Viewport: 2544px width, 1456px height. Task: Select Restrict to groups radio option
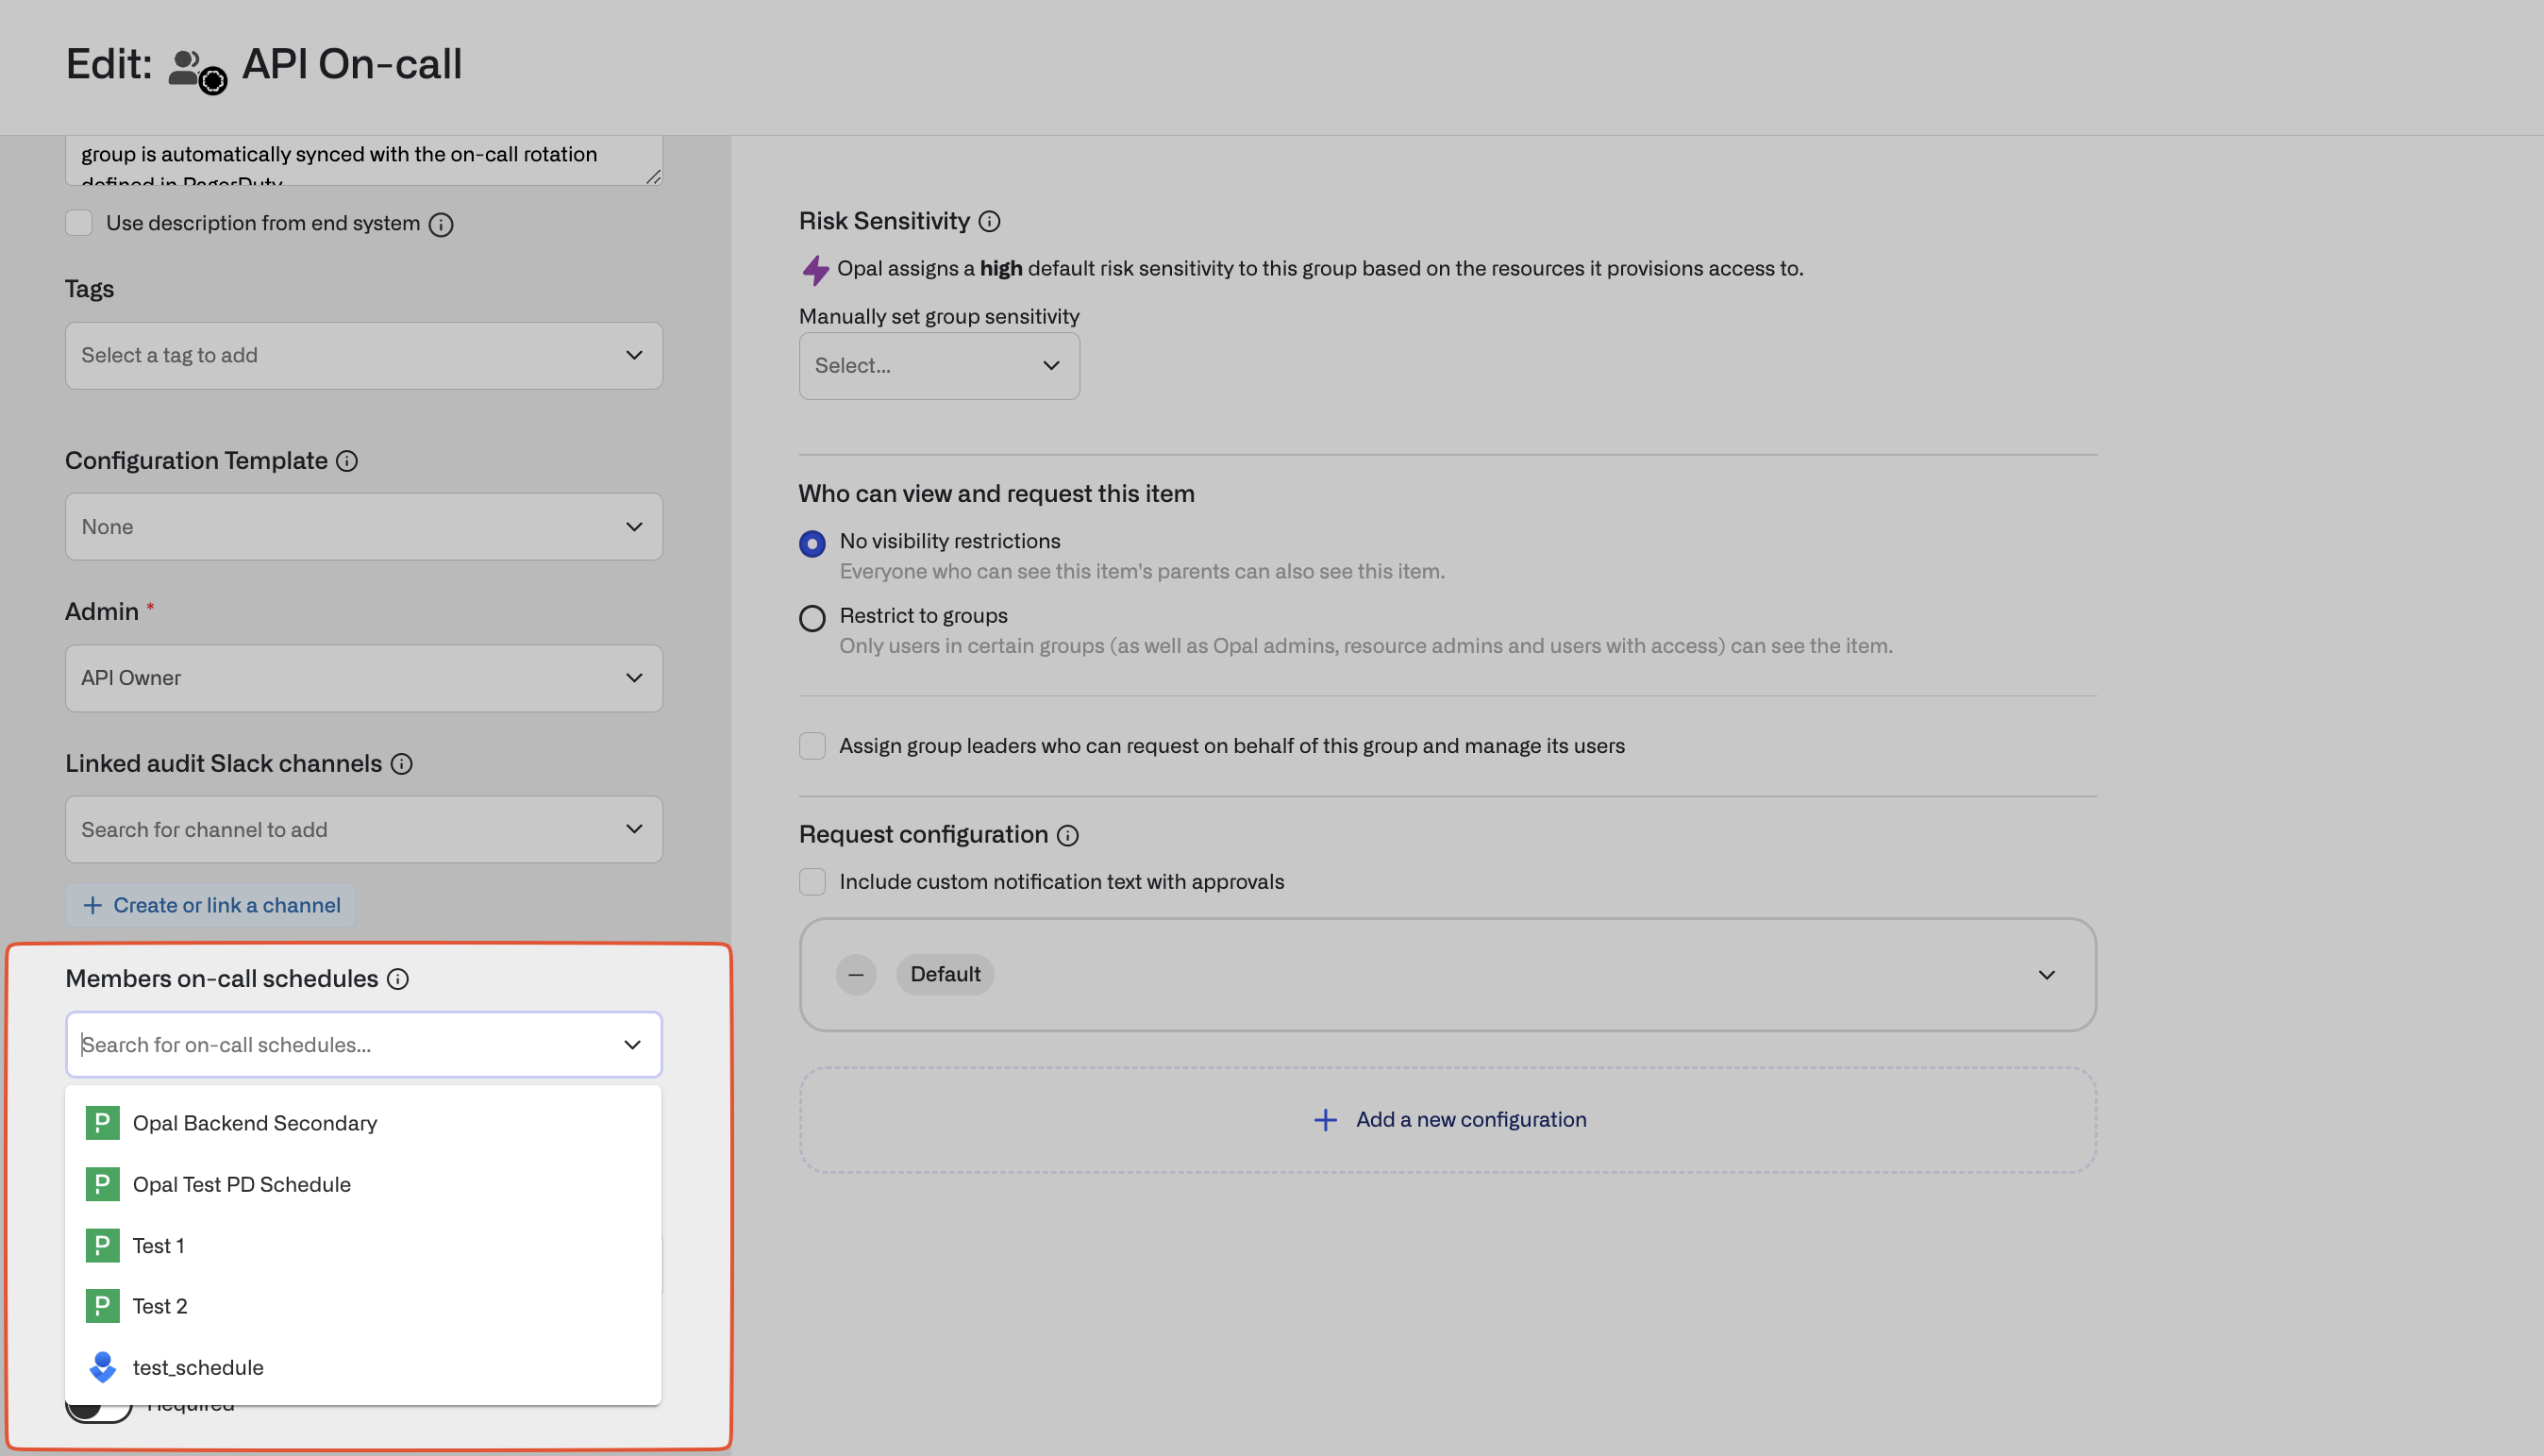(x=811, y=618)
